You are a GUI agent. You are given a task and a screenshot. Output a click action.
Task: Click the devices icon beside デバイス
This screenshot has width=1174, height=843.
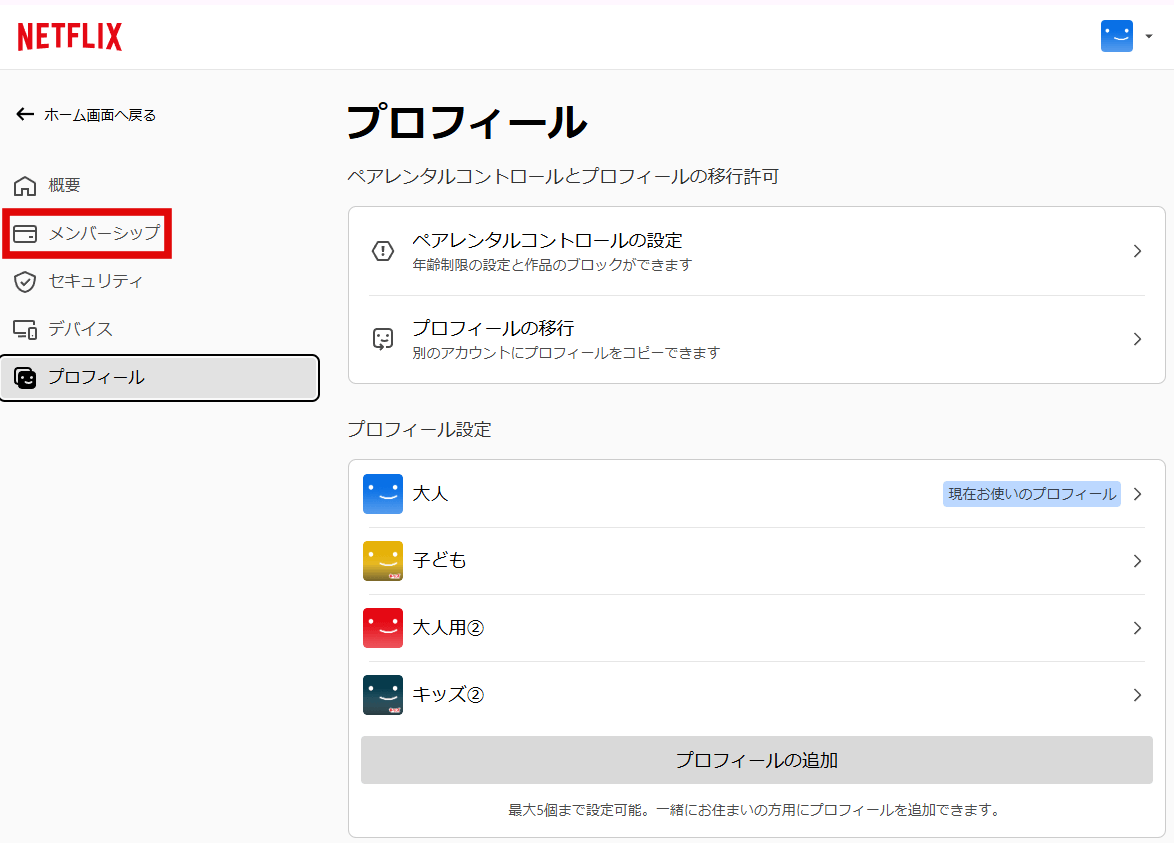[25, 329]
